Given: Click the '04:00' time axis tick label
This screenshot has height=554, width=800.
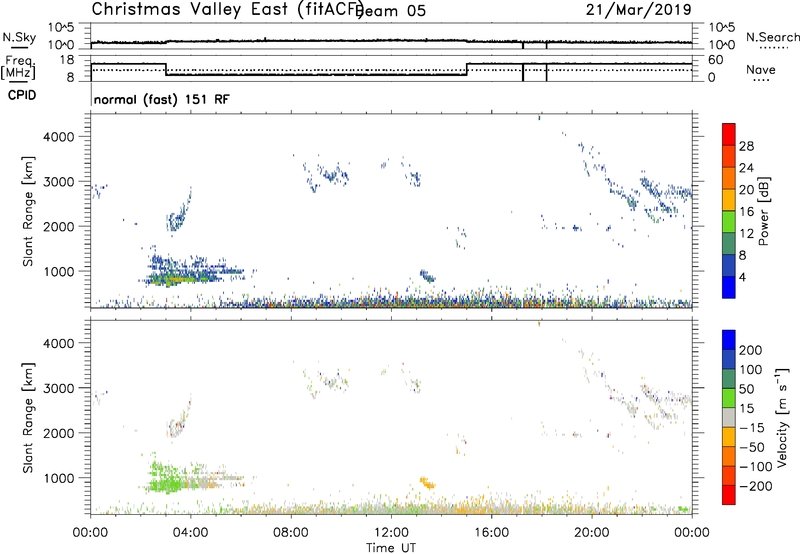Looking at the screenshot, I should (x=190, y=533).
